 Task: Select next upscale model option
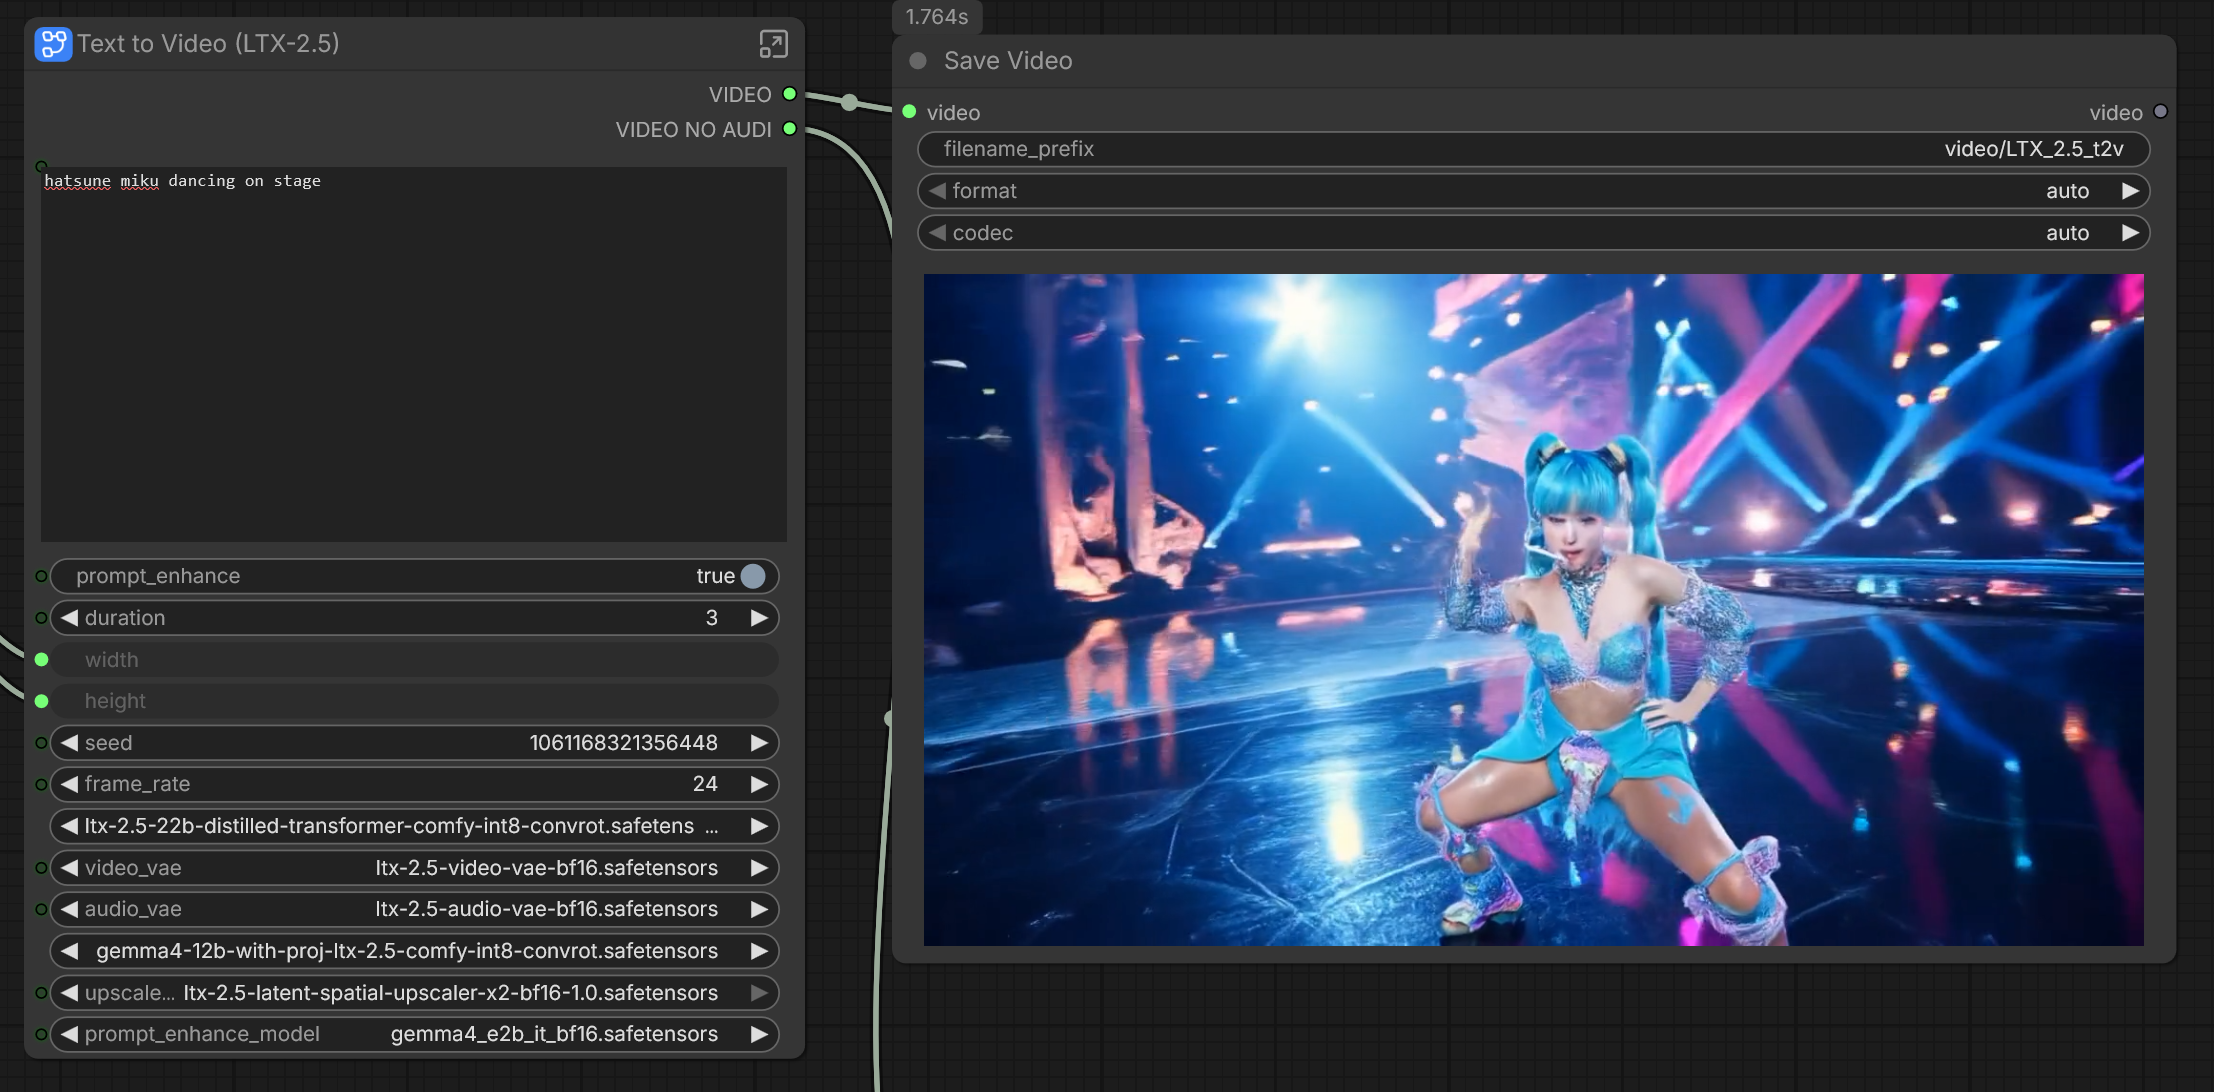tap(759, 993)
